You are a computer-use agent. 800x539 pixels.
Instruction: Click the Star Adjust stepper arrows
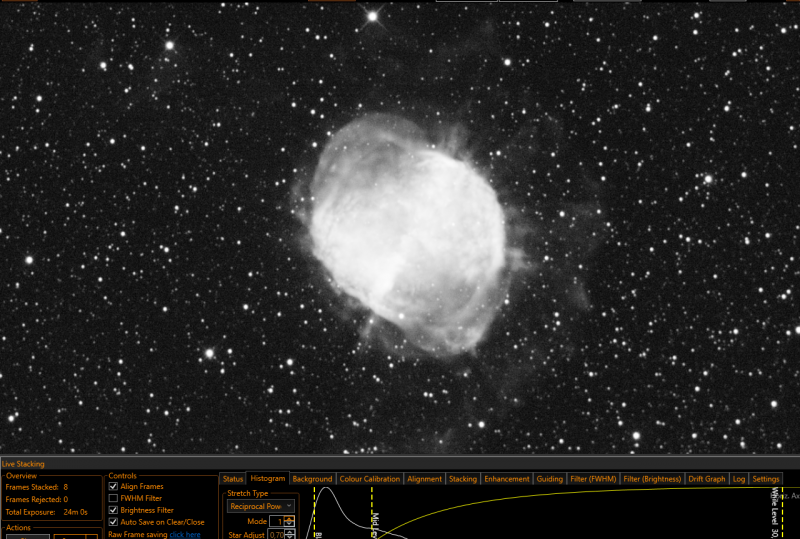pyautogui.click(x=289, y=534)
